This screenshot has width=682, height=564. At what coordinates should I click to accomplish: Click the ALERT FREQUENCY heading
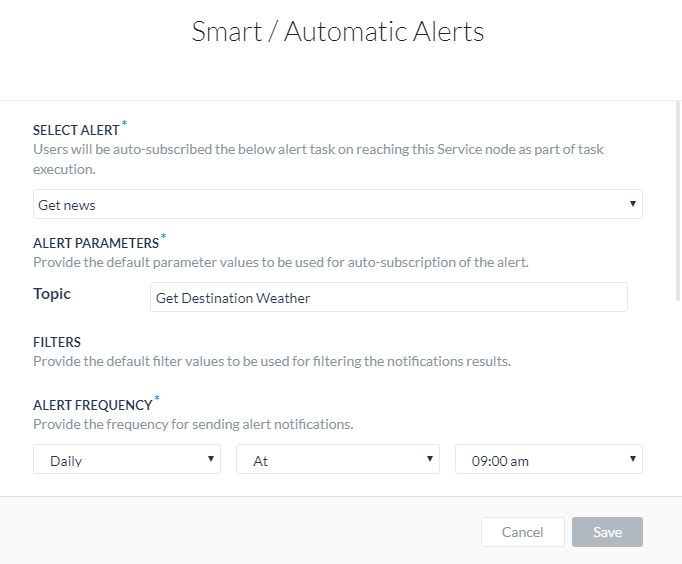click(93, 405)
